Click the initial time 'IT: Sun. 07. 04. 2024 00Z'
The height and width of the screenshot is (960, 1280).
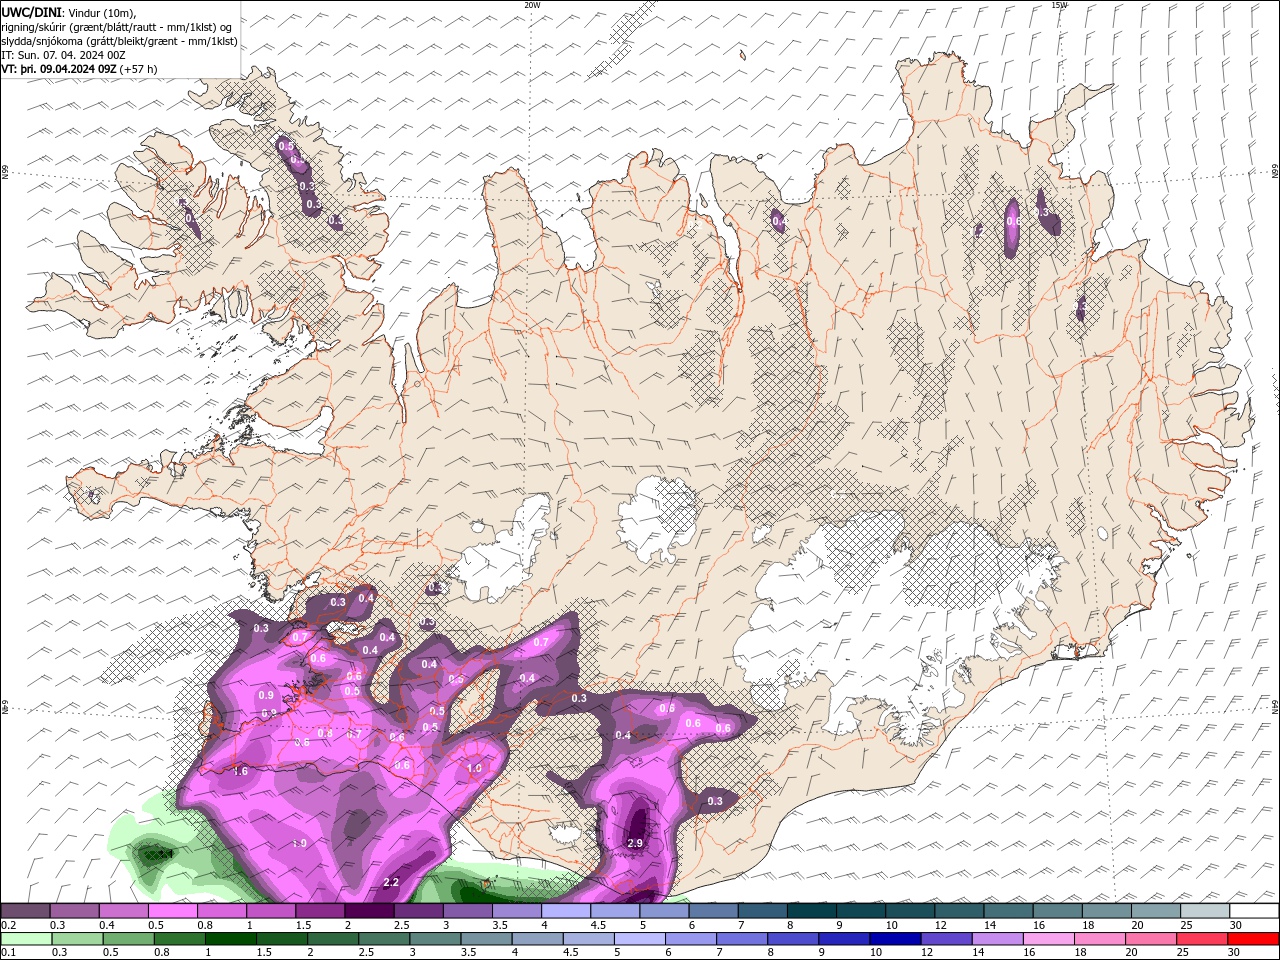point(65,55)
